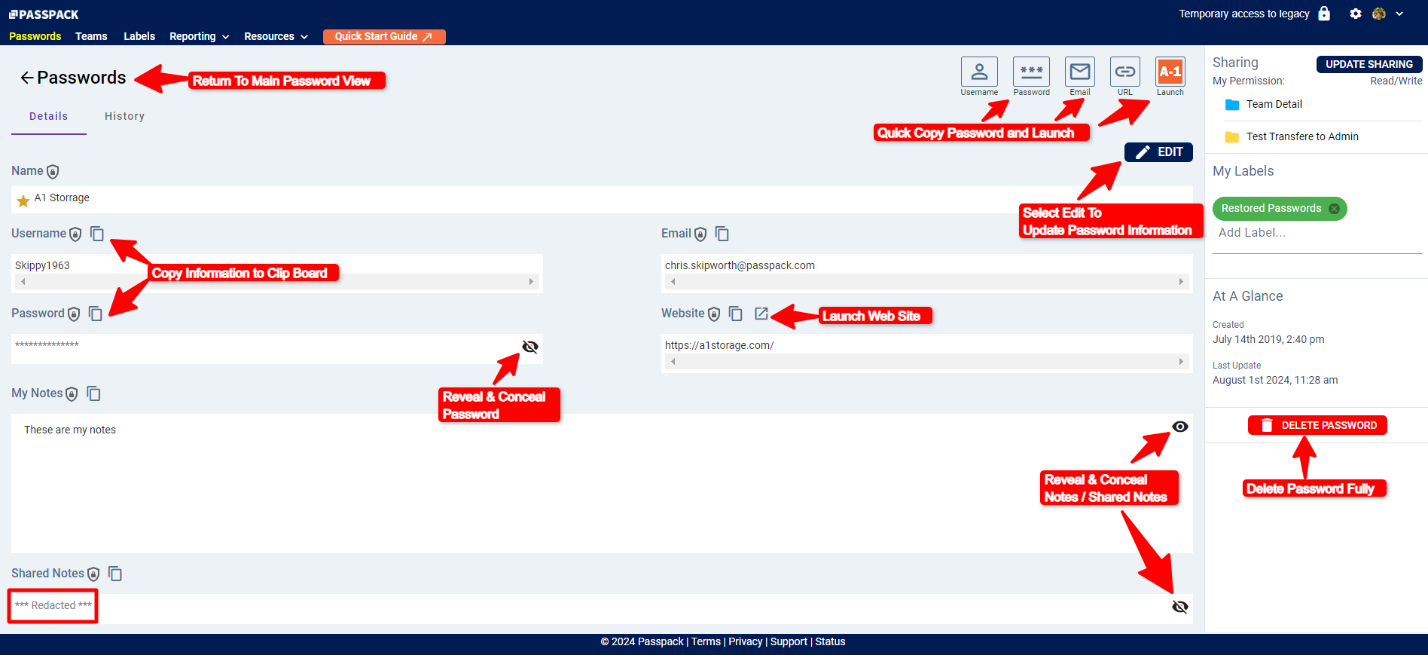Quick copy Password with the asterisk icon
This screenshot has width=1428, height=655.
[x=1031, y=72]
